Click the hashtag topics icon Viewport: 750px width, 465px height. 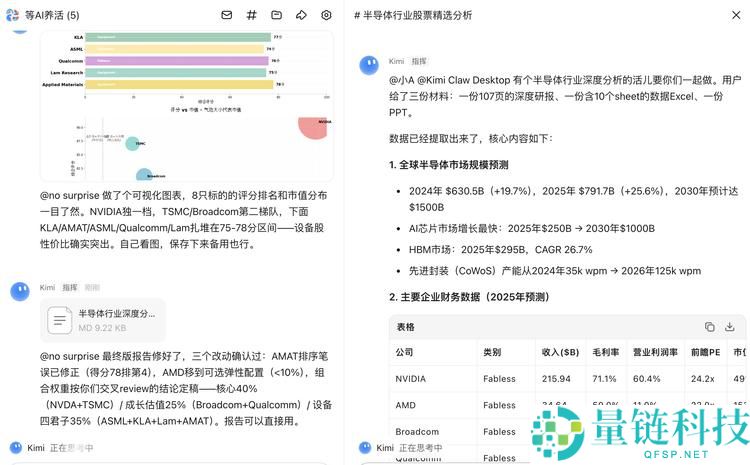click(x=251, y=15)
